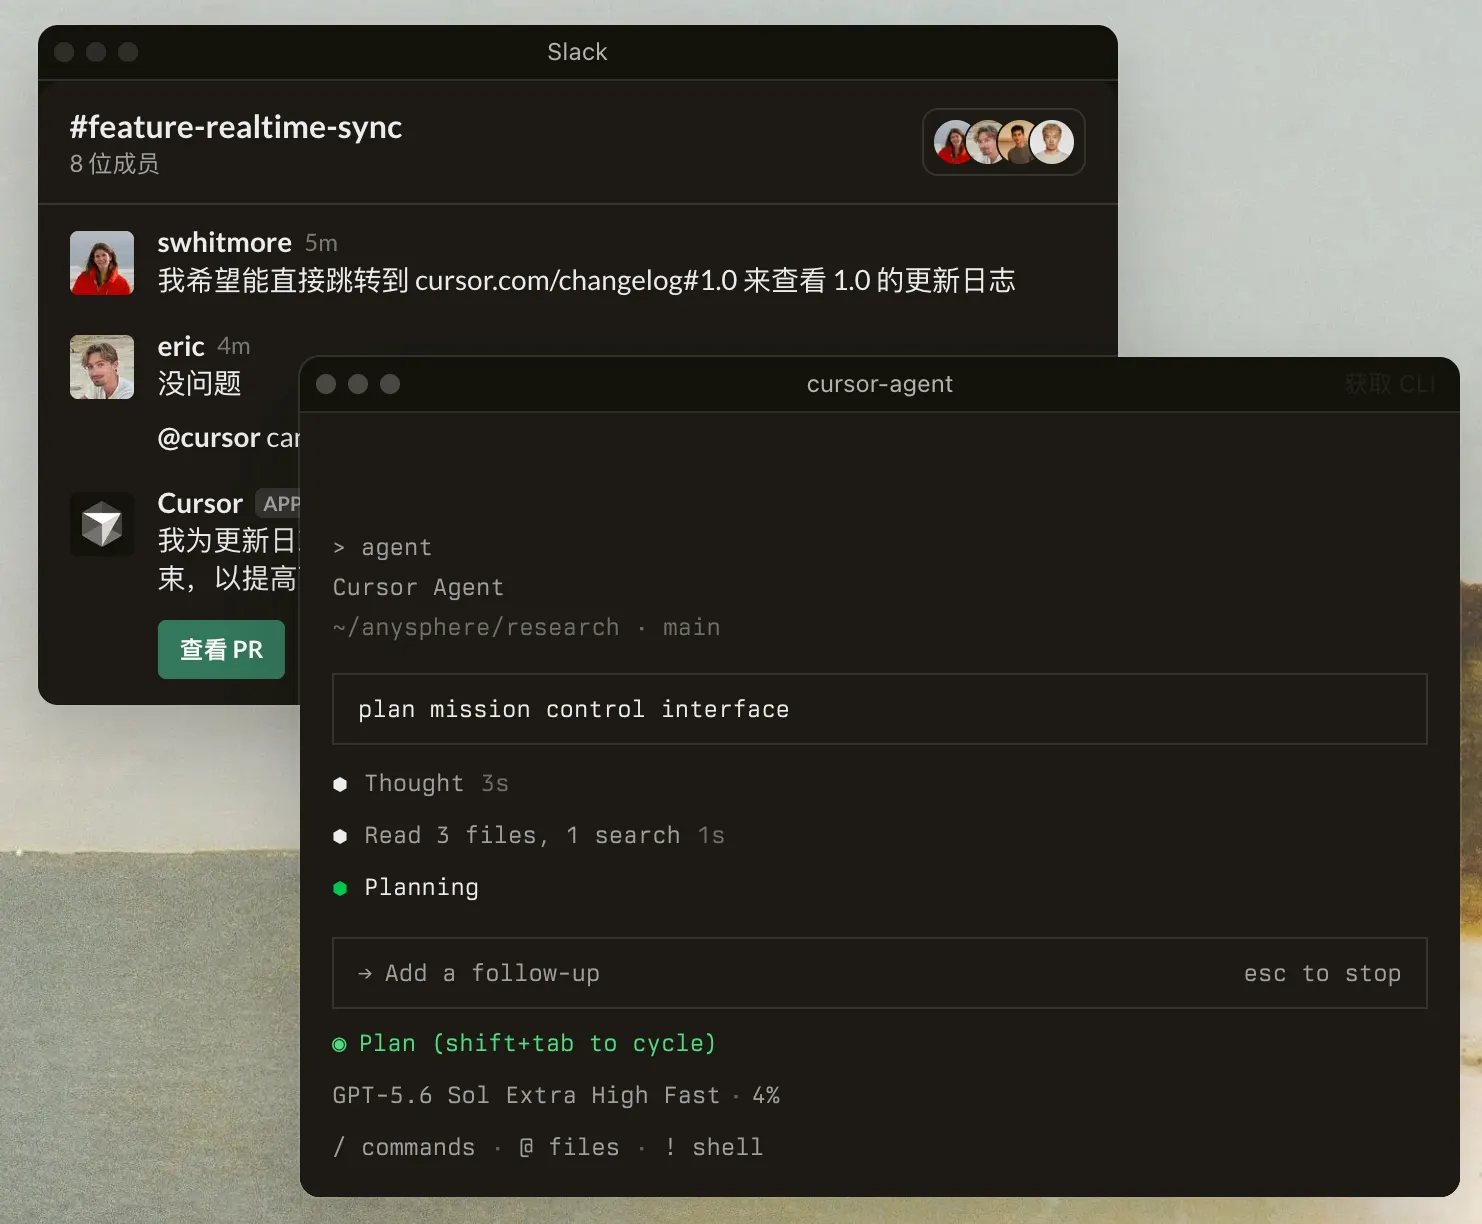This screenshot has width=1482, height=1224.
Task: Click the main branch label
Action: click(x=691, y=627)
